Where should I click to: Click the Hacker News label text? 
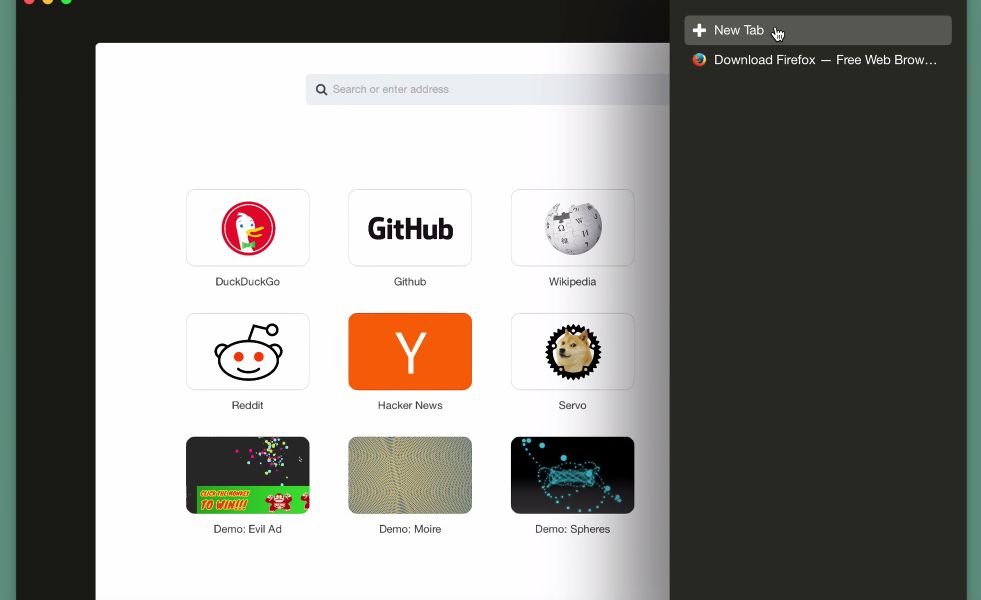pos(410,405)
